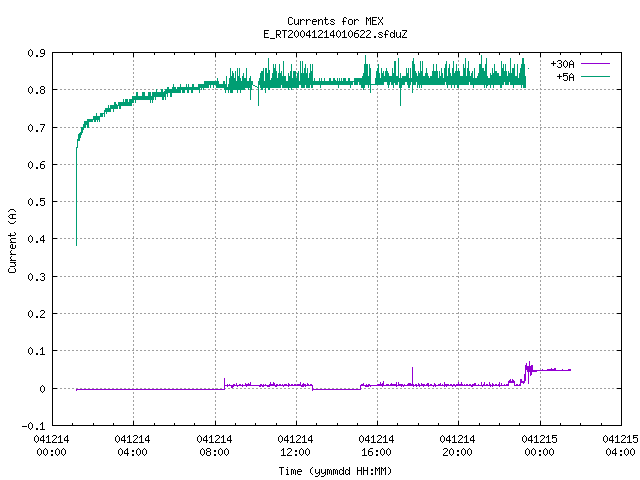Click the 041214 00:00 x-axis tick label
This screenshot has width=640, height=480.
click(x=51, y=446)
